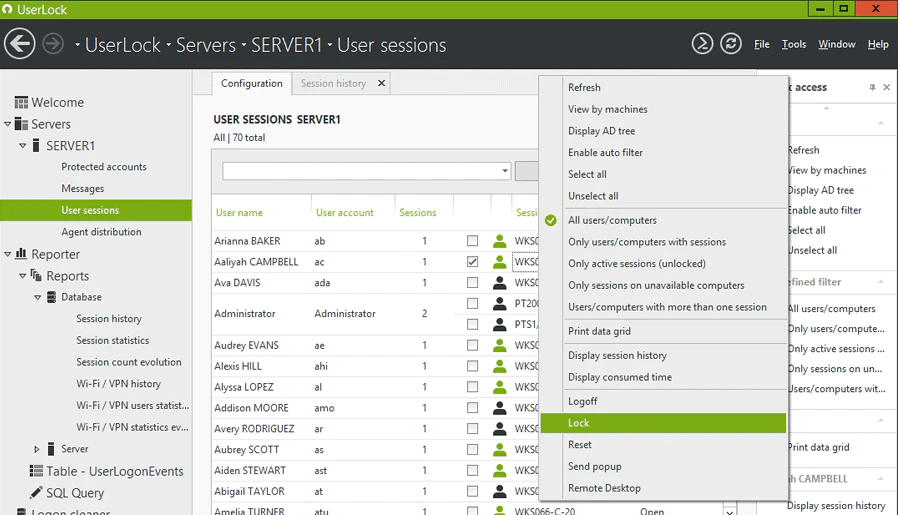The height and width of the screenshot is (515, 900).
Task: Click Addison MOORE's black user icon
Action: click(x=499, y=408)
